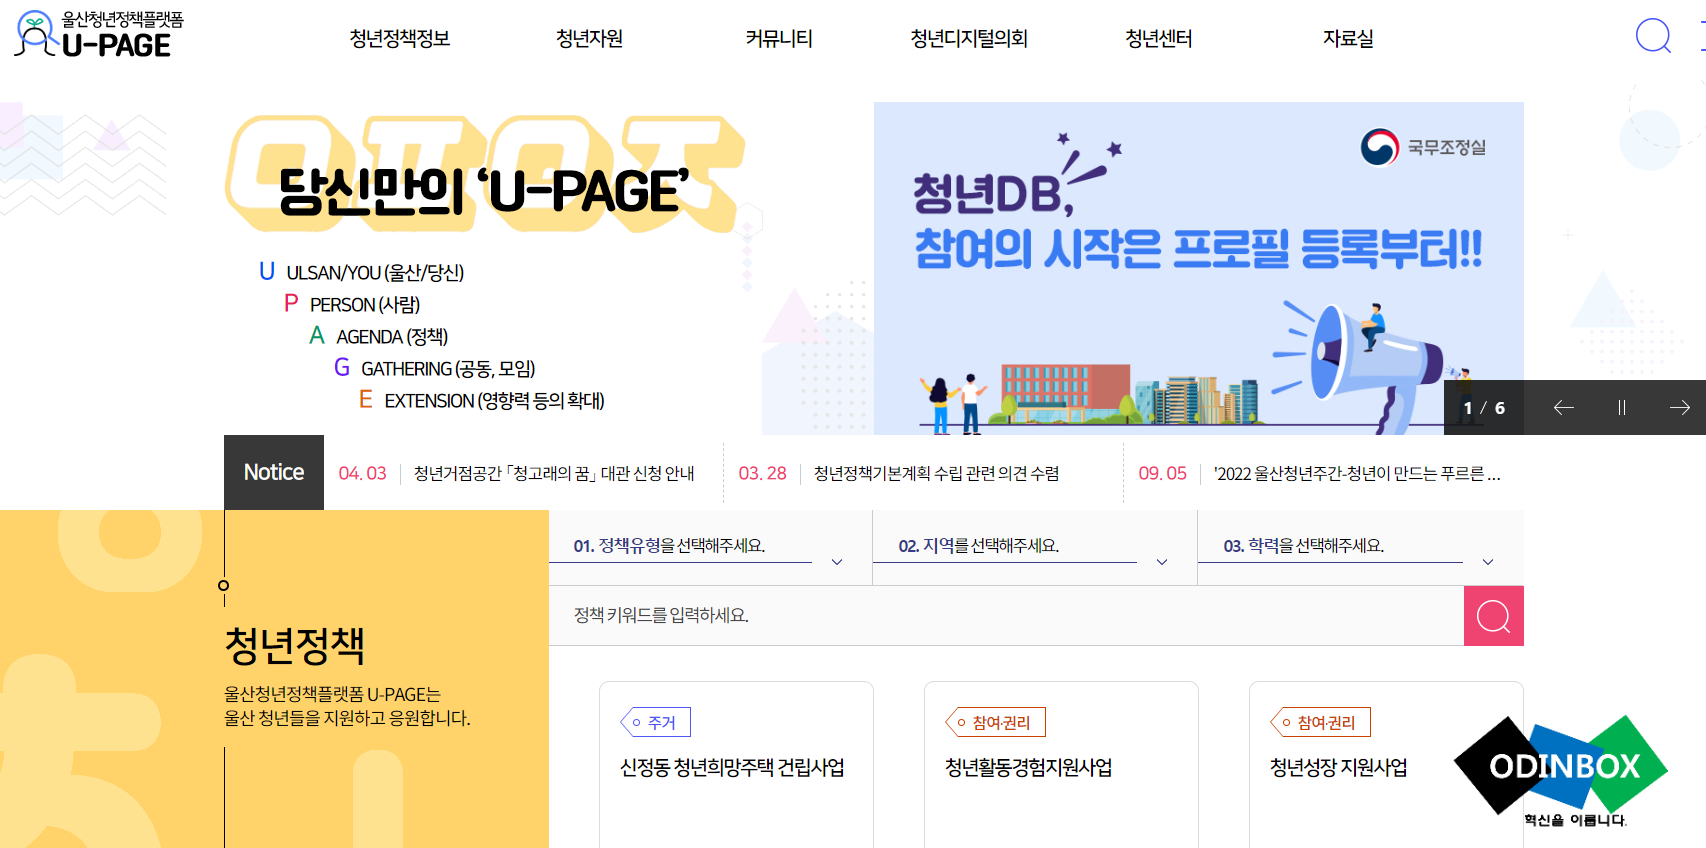Open notice 청년정책기본계획 수립 관련 의견 수렴
Screen dimensions: 1706x848
[x=937, y=473]
